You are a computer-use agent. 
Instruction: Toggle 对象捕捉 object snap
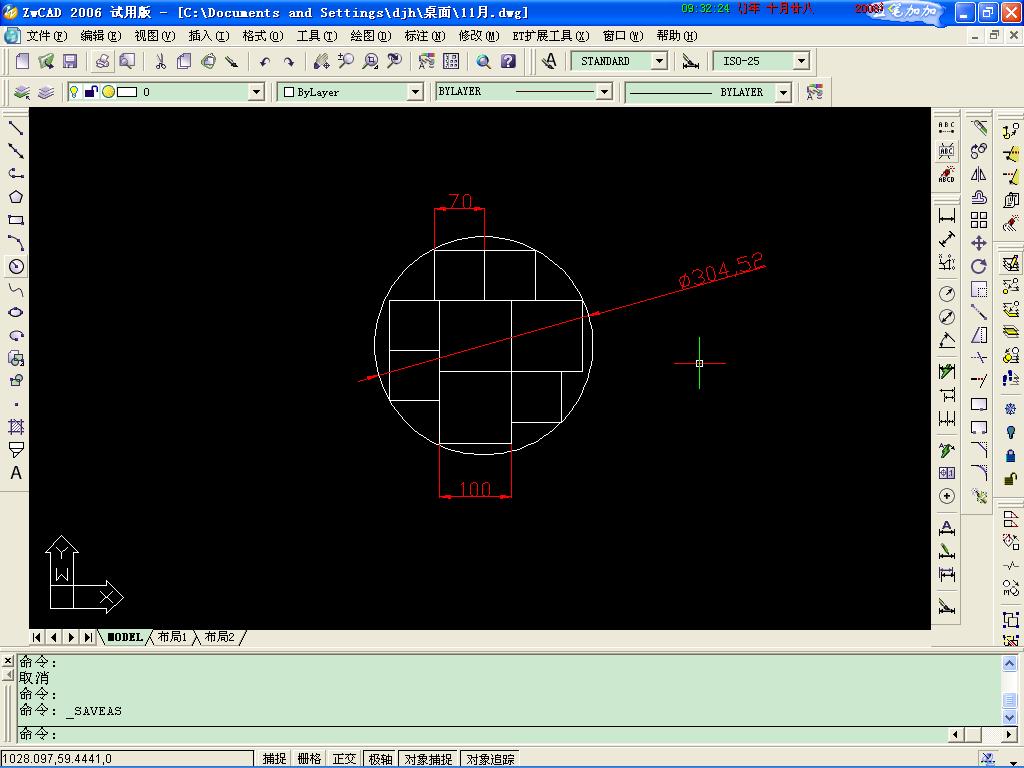428,759
